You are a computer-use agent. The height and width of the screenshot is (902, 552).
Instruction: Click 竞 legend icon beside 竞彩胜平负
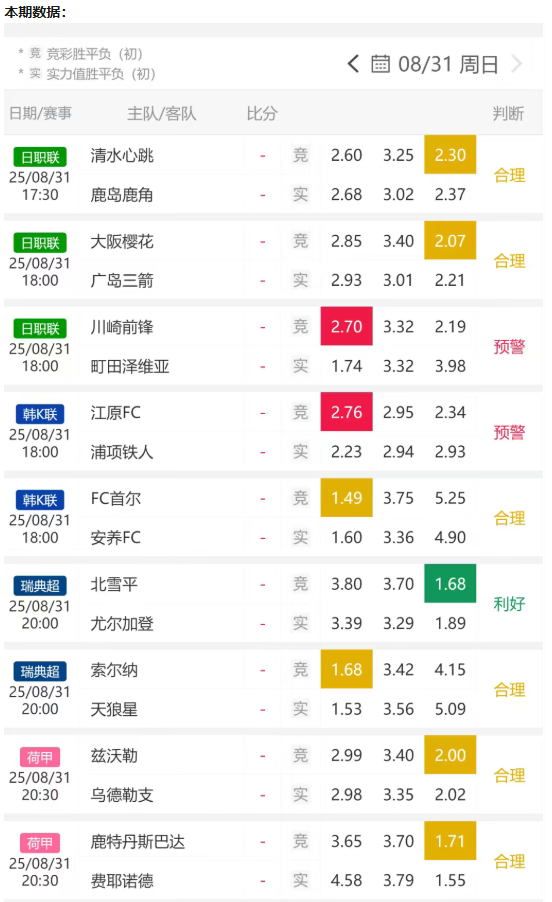coord(36,53)
